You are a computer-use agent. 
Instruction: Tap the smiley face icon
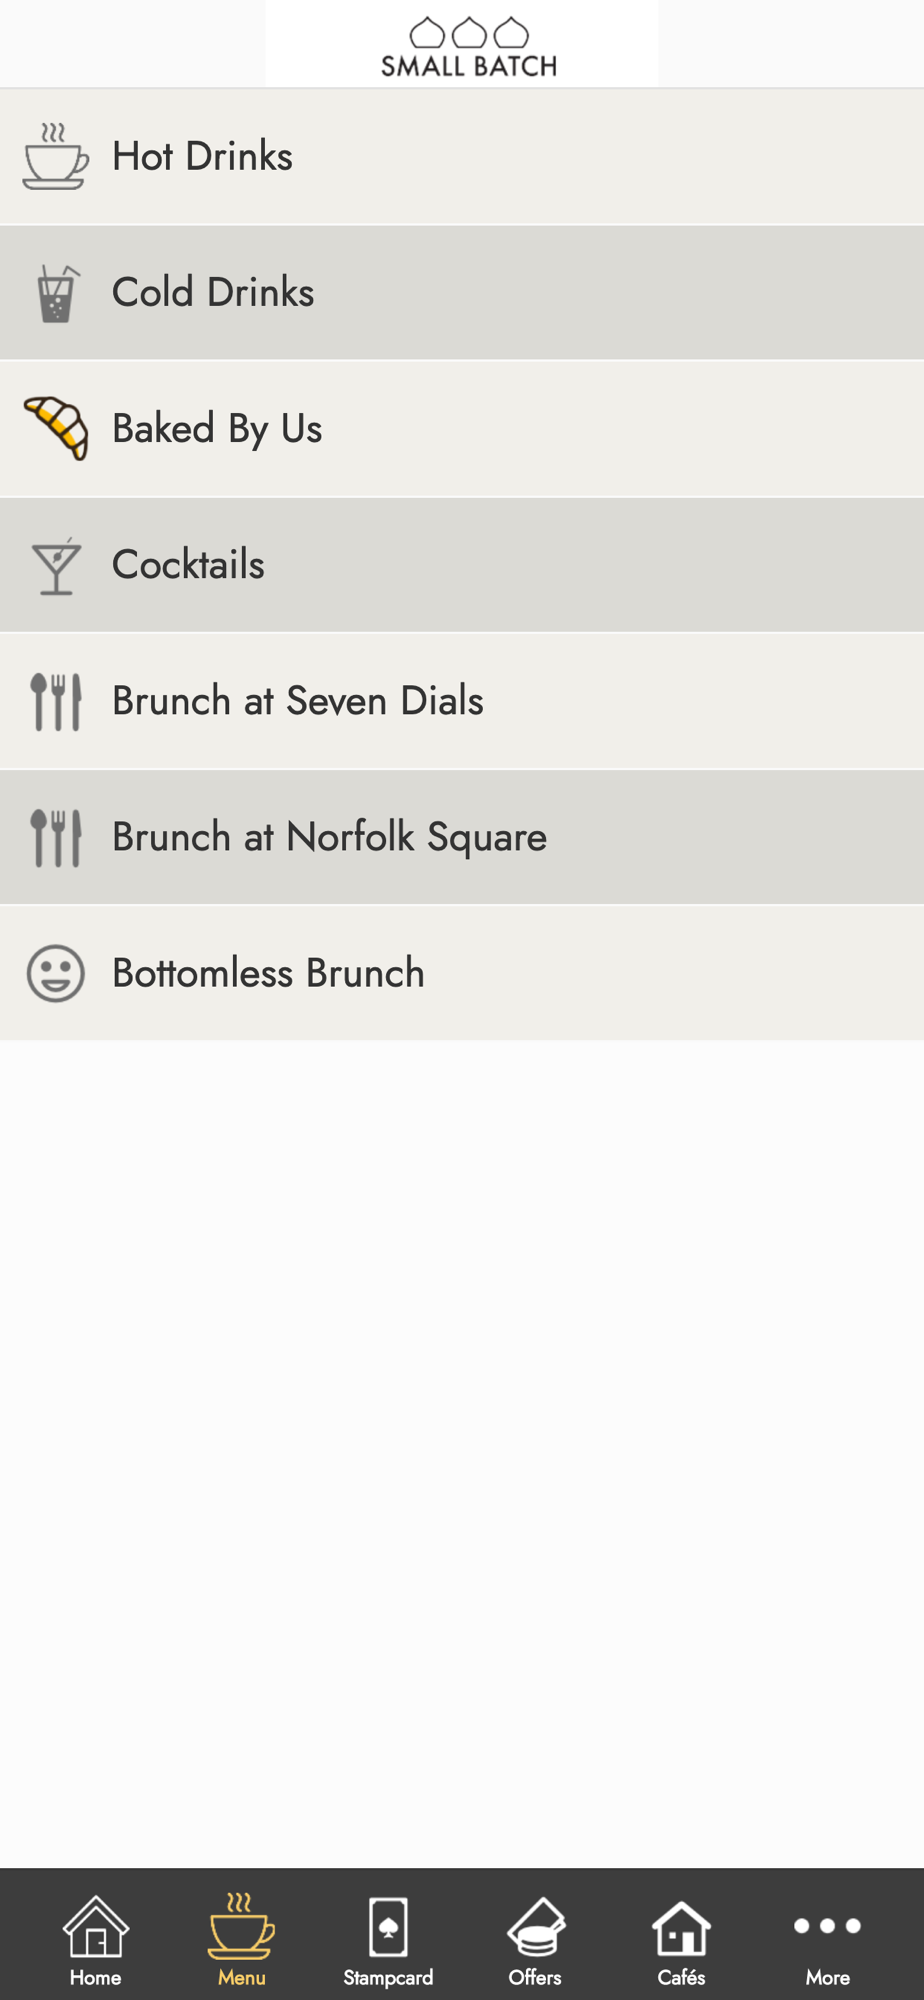pos(56,973)
